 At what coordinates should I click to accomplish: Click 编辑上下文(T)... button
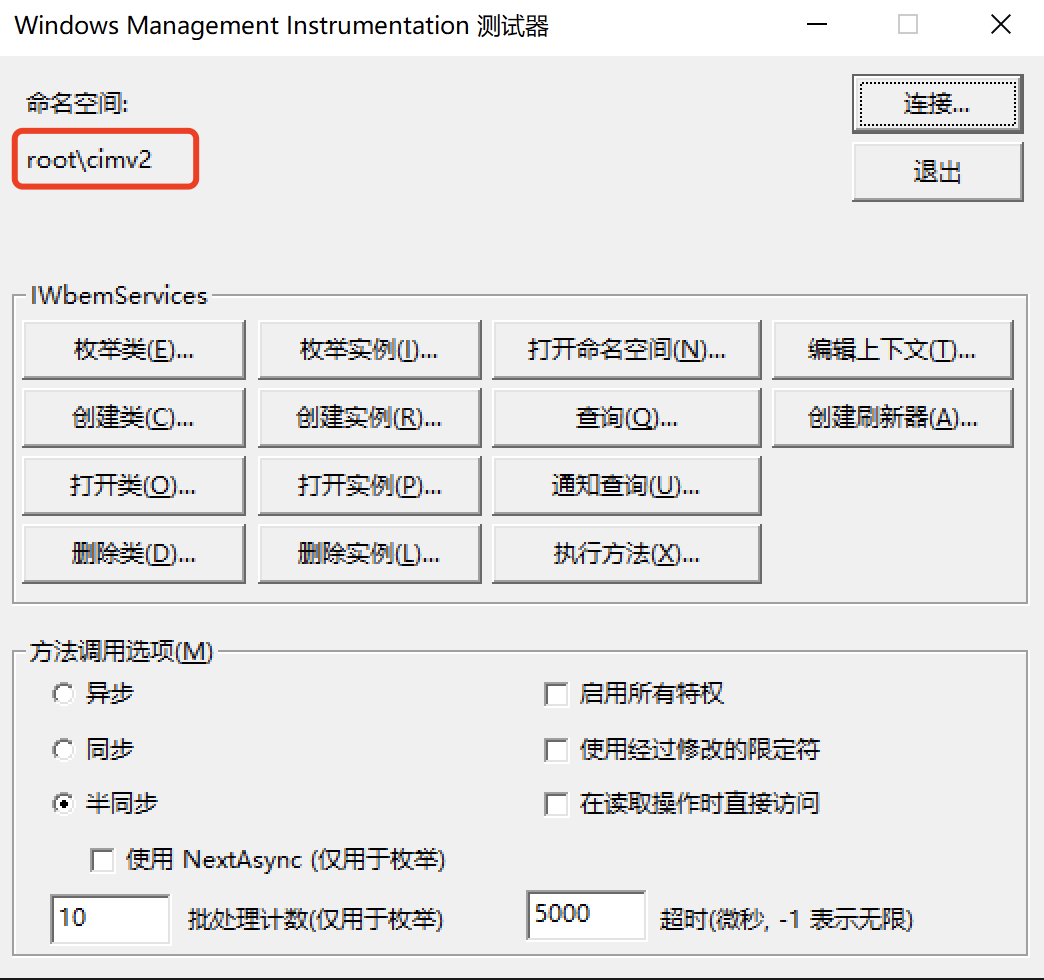coord(893,350)
